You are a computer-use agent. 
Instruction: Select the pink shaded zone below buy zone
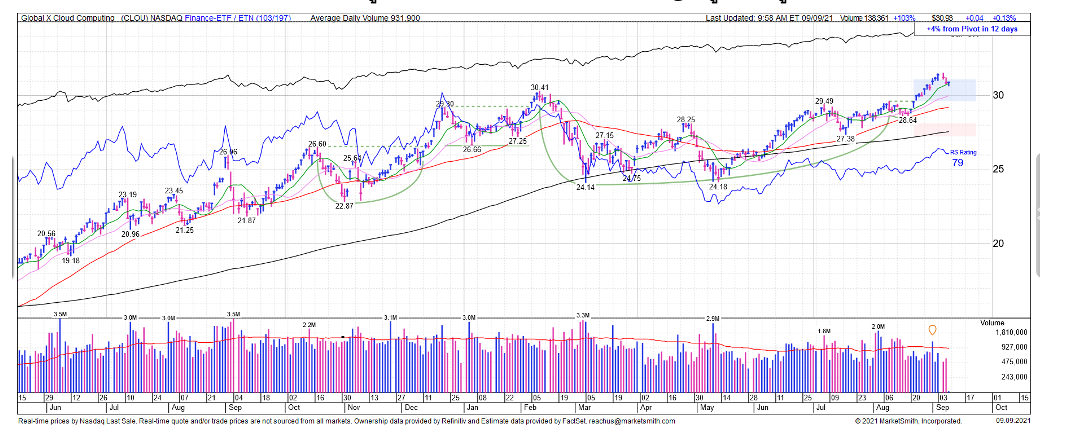961,130
